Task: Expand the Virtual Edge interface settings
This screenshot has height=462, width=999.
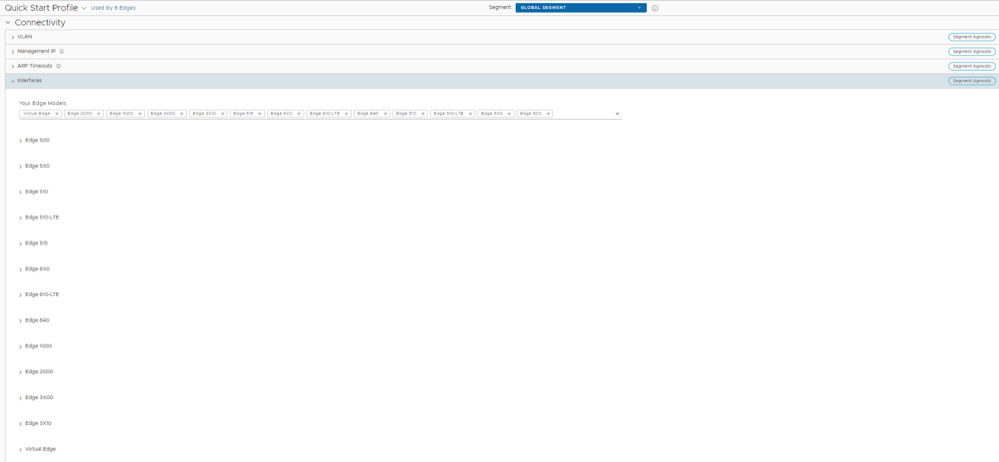Action: (21, 450)
